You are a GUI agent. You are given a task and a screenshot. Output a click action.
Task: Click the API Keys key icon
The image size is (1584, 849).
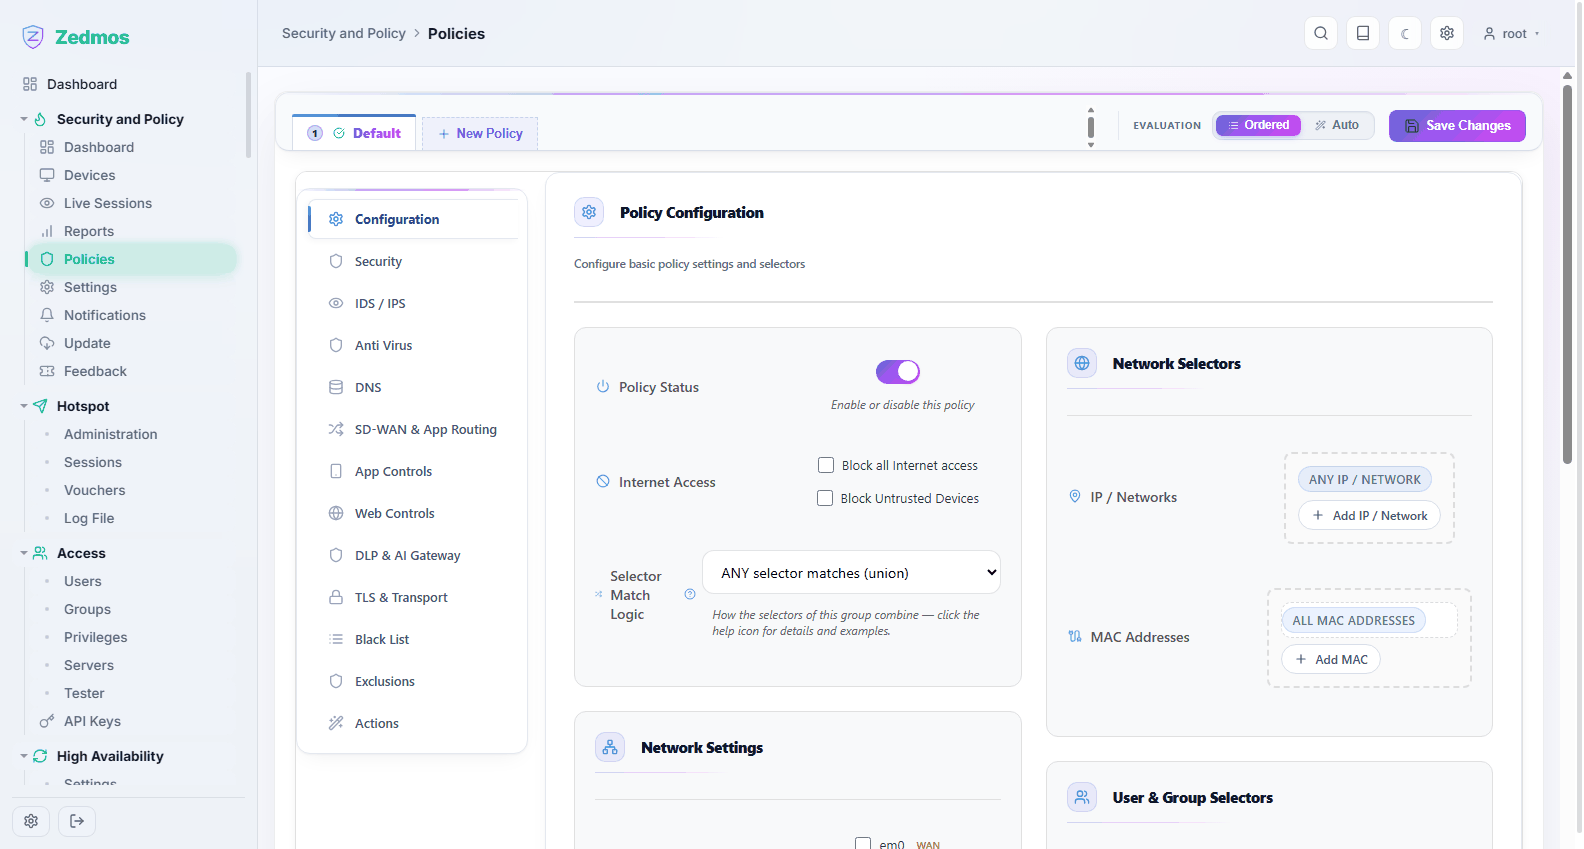[47, 721]
